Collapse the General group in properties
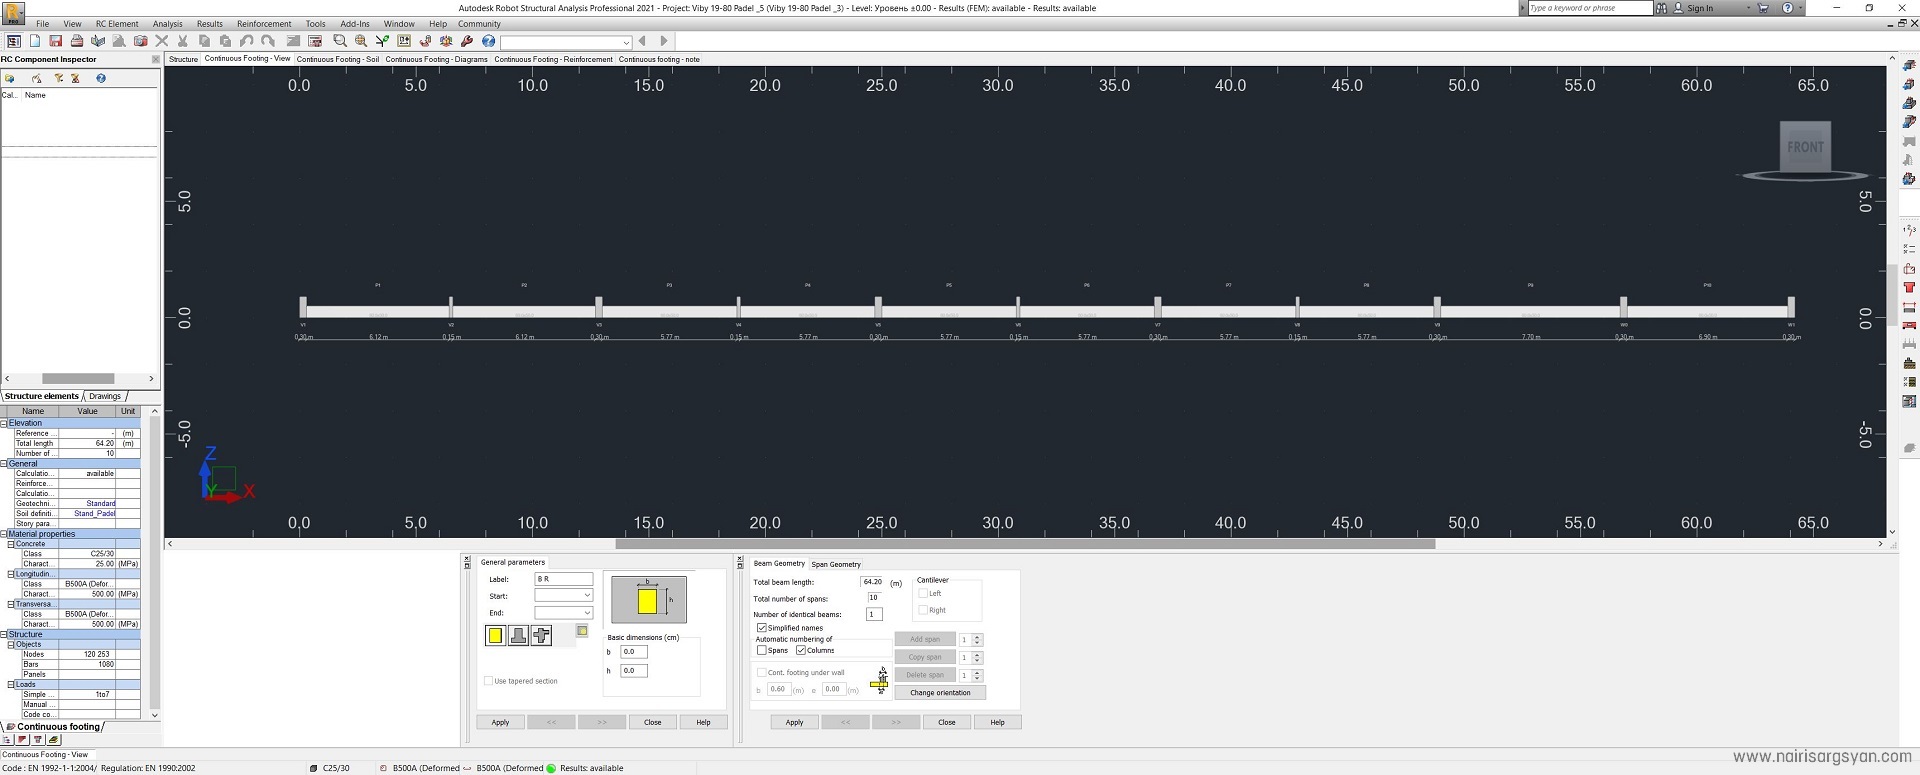The image size is (1920, 775). 4,463
